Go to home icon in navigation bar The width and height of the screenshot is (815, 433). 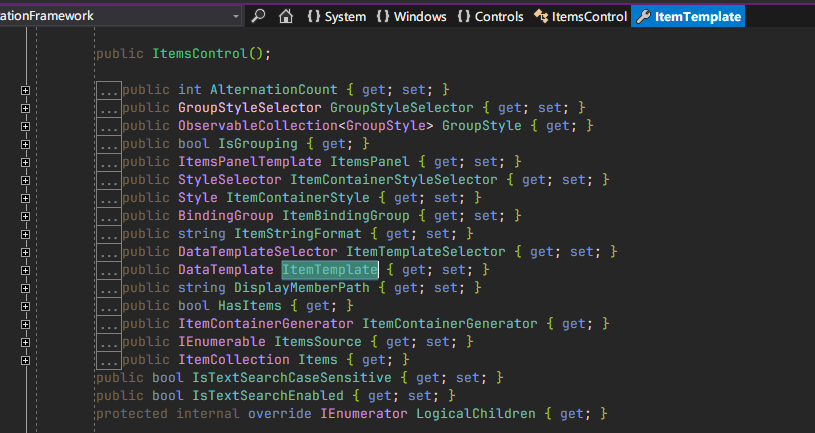pyautogui.click(x=285, y=16)
